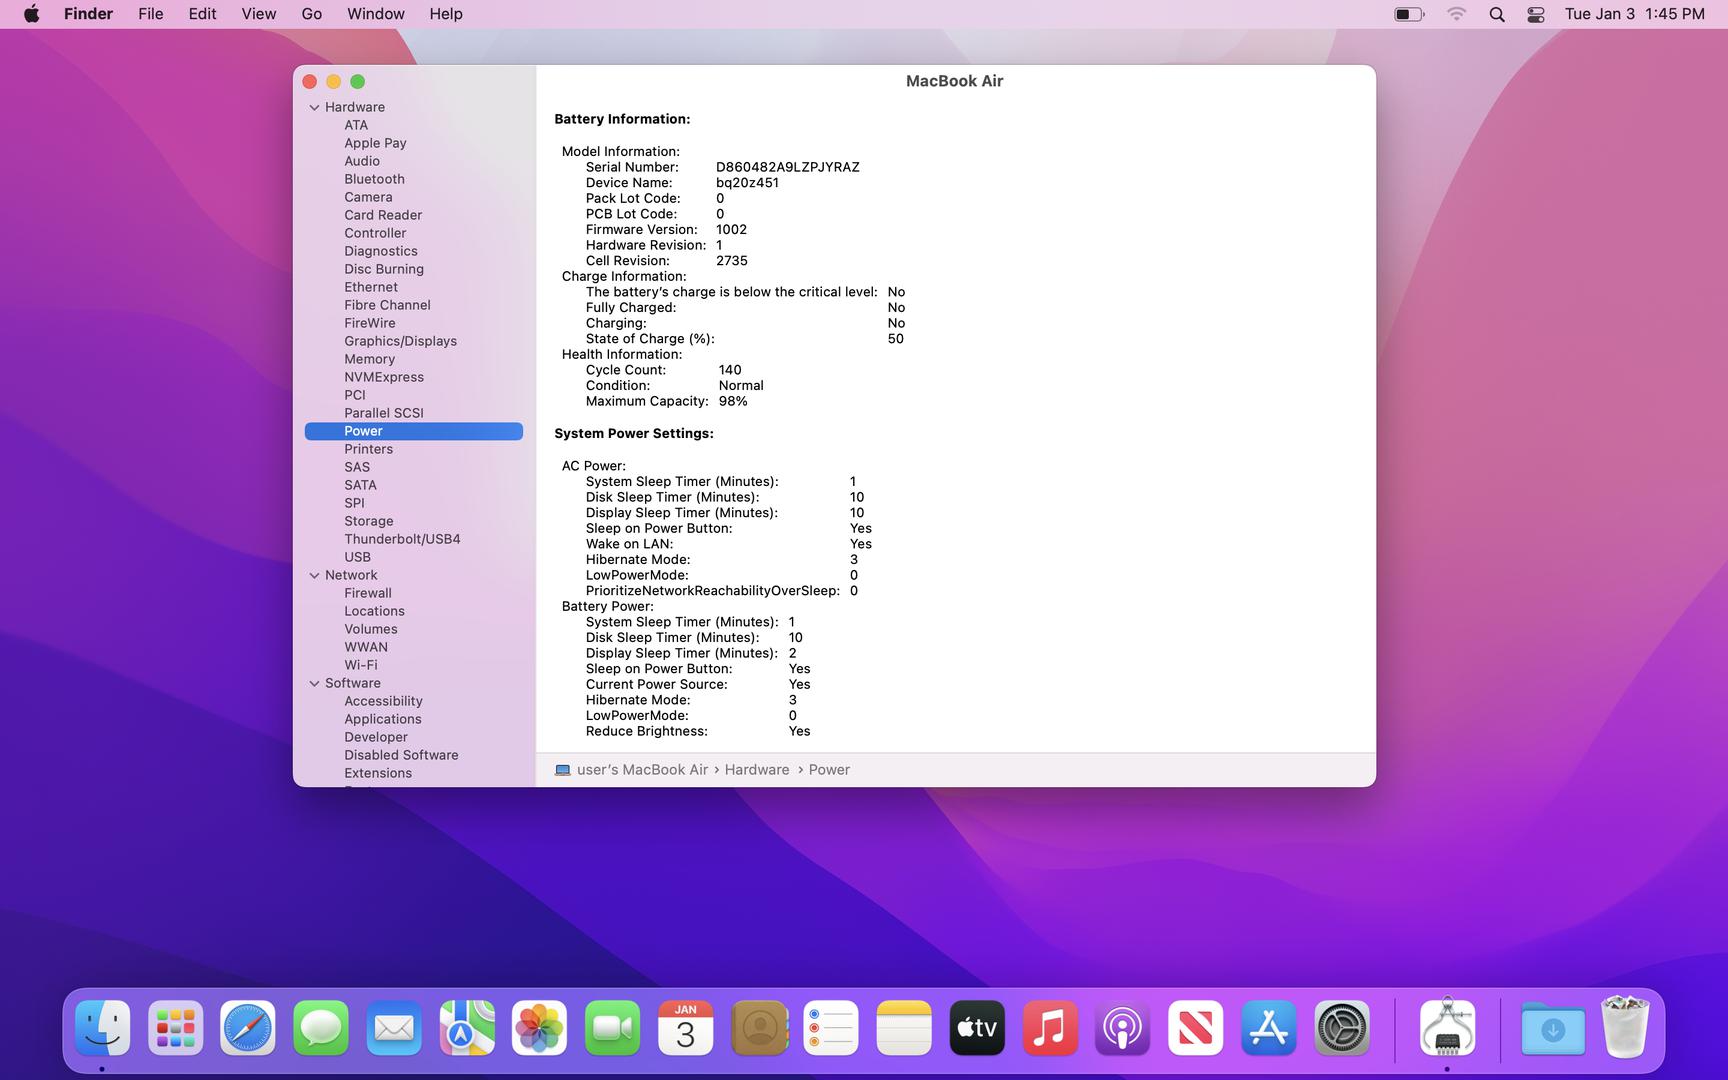Select the highlighted Power sidebar item

click(414, 431)
